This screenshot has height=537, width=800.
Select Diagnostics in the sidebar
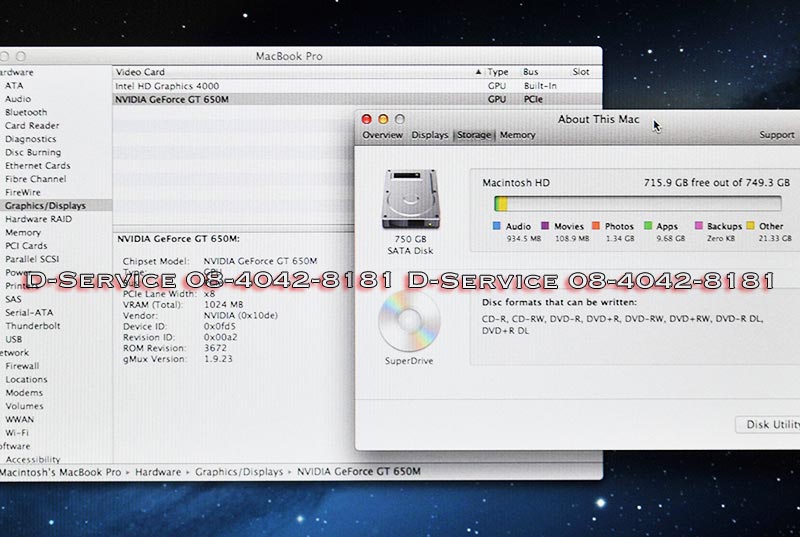coord(31,139)
